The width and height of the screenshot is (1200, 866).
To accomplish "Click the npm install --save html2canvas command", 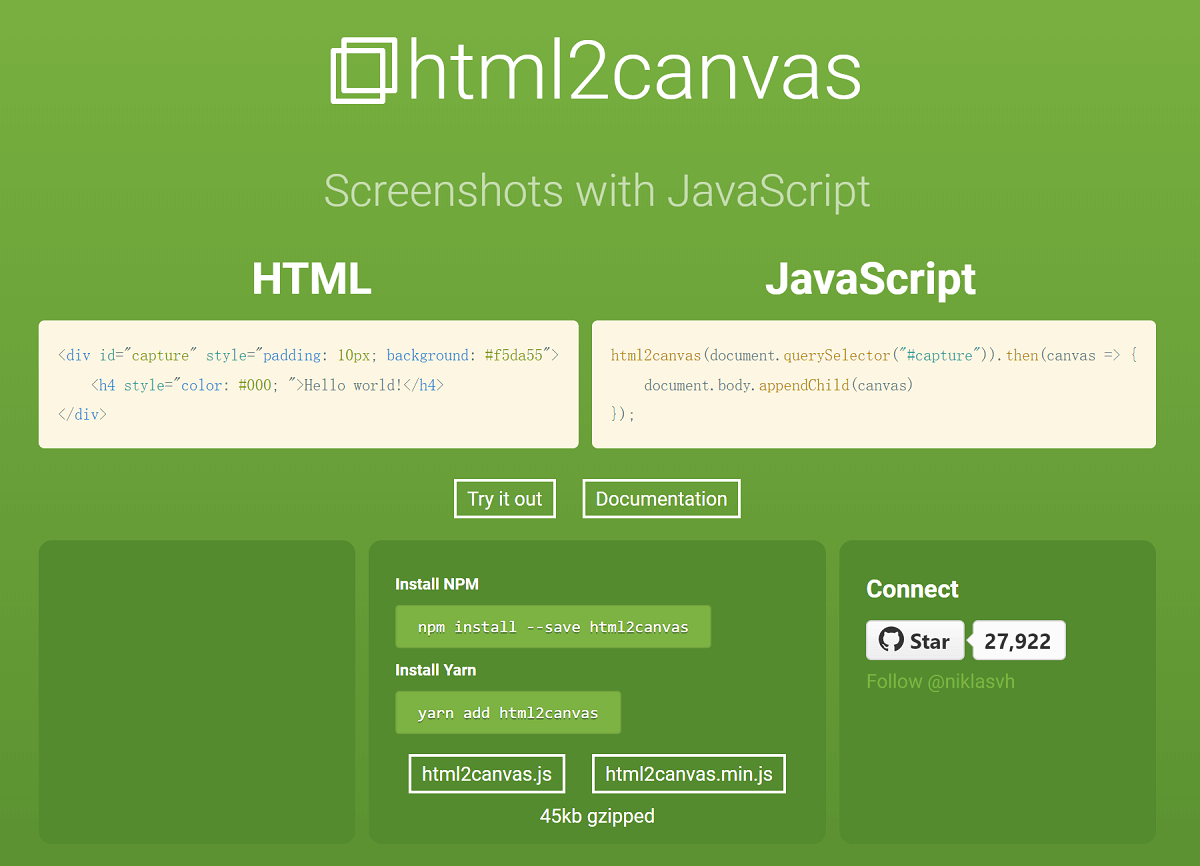I will pyautogui.click(x=553, y=627).
